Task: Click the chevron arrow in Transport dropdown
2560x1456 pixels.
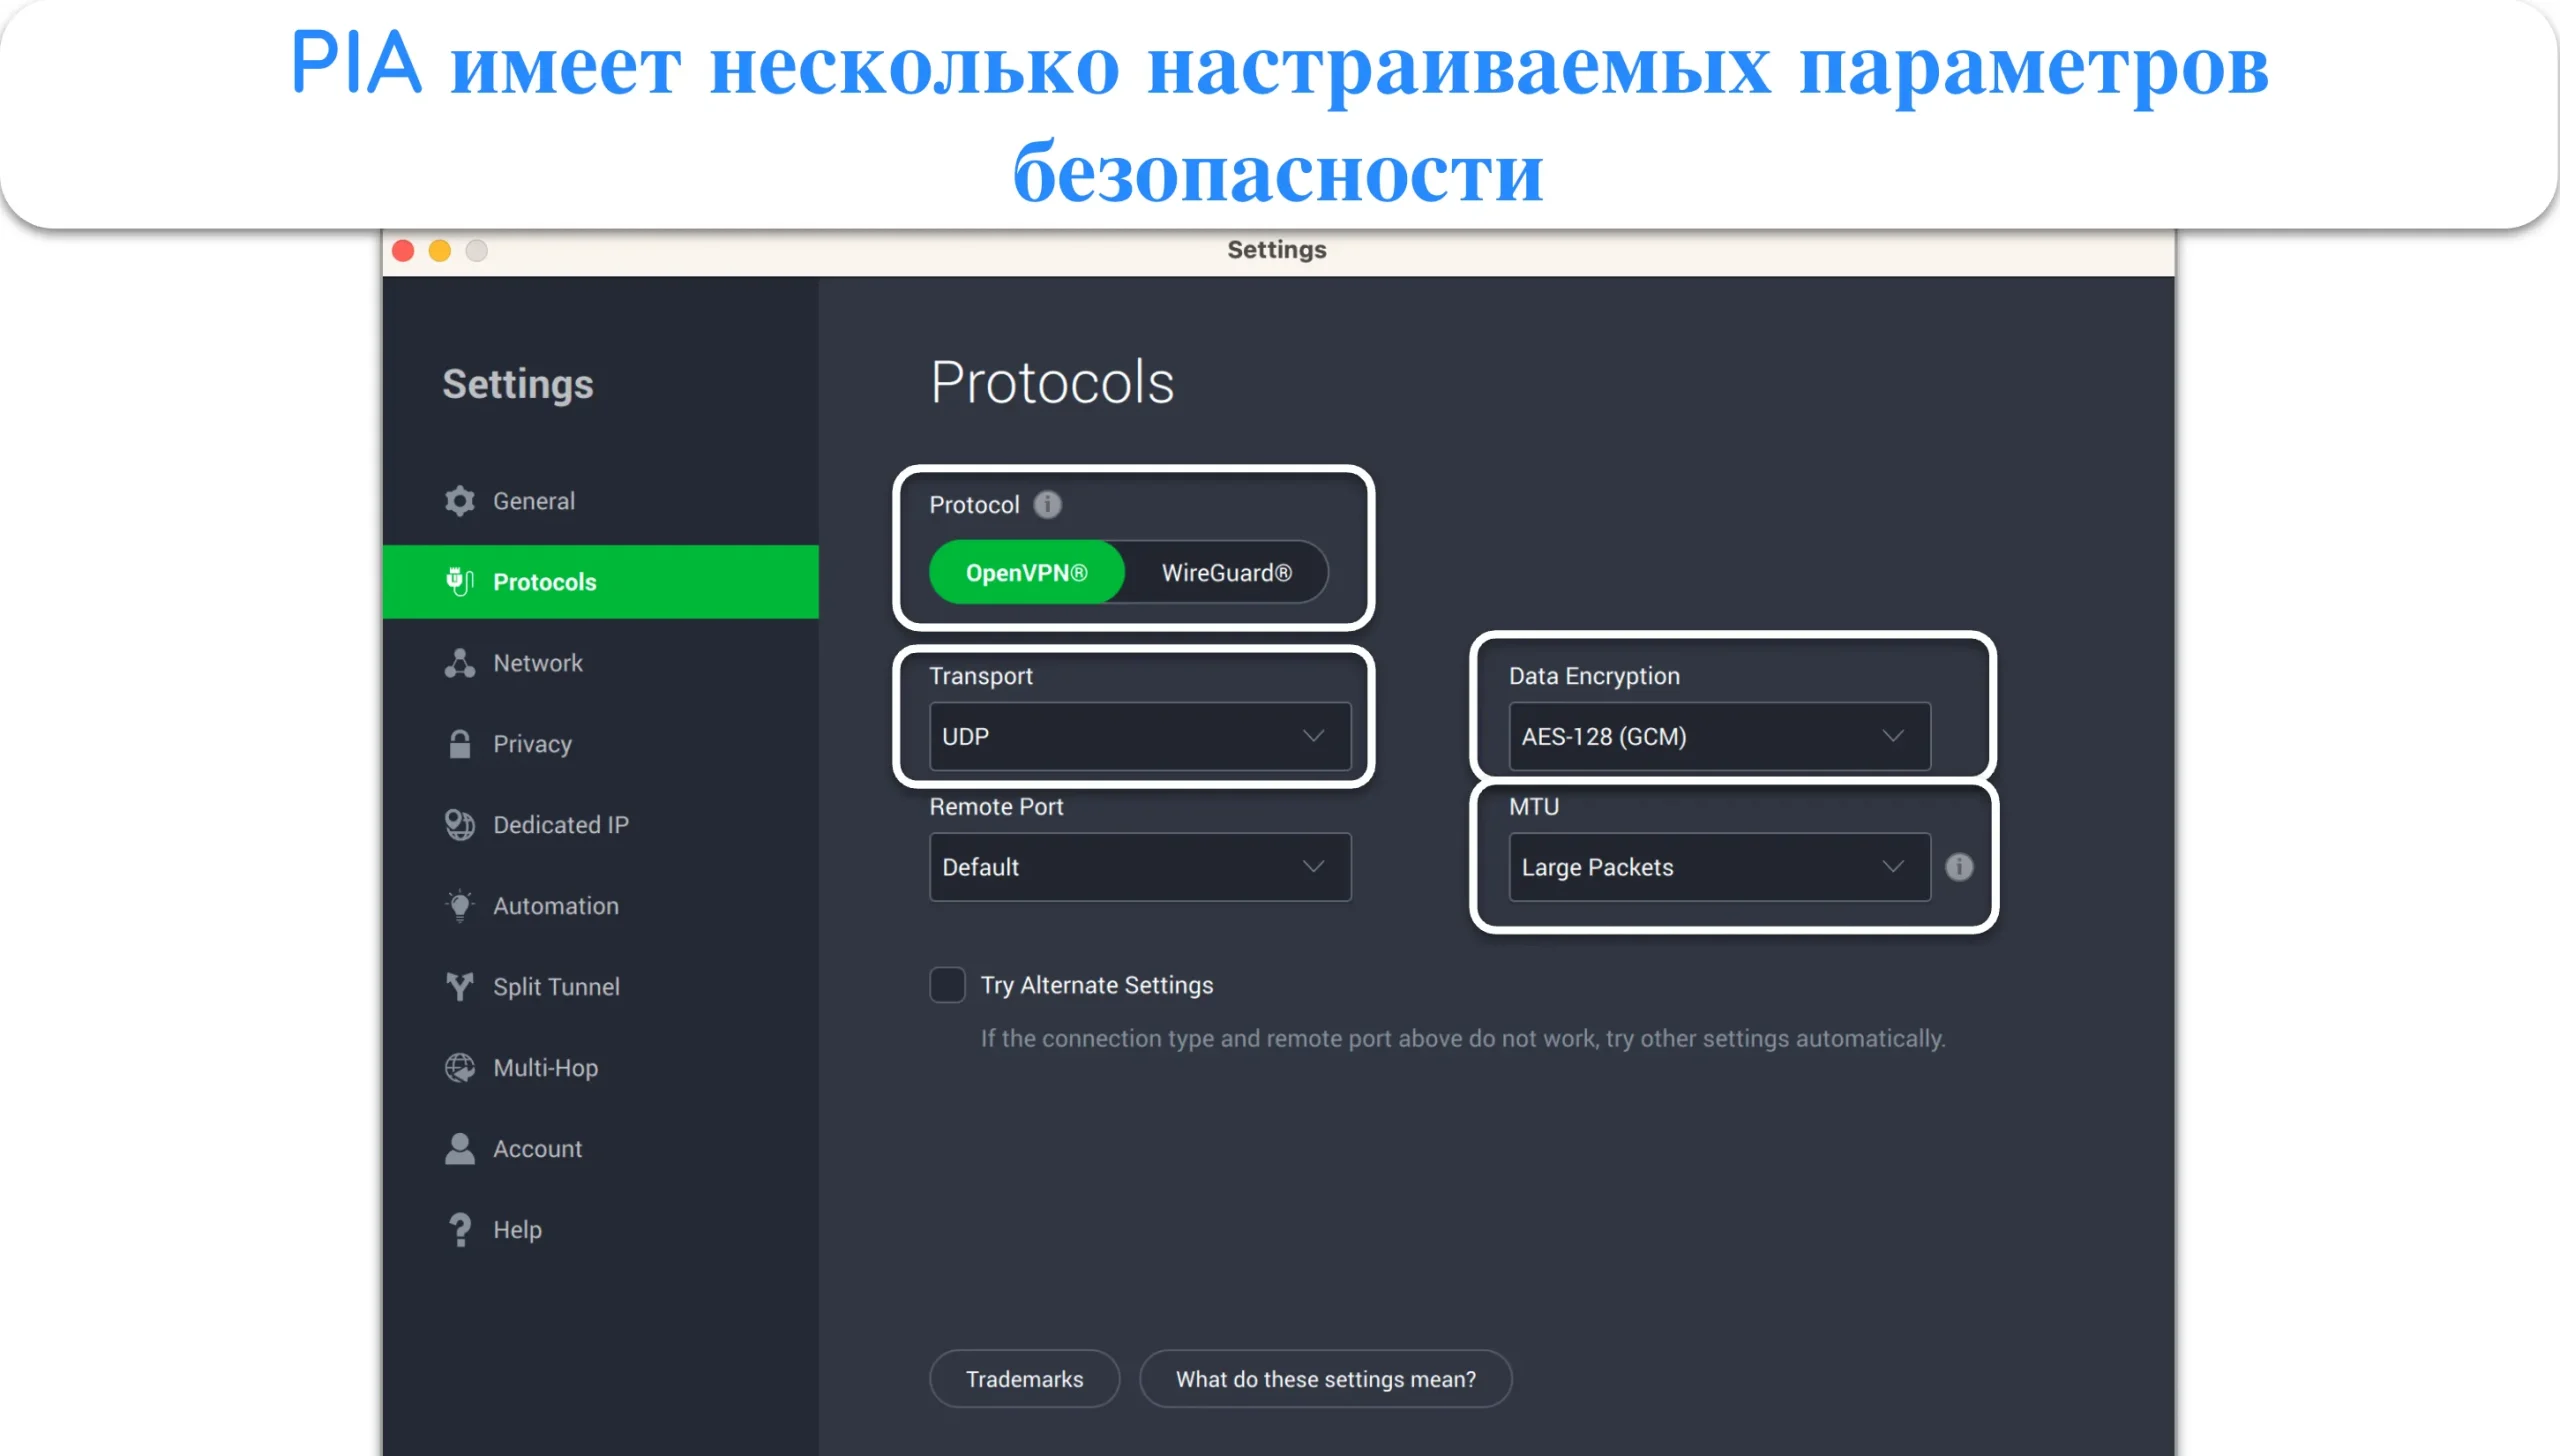Action: pos(1312,737)
